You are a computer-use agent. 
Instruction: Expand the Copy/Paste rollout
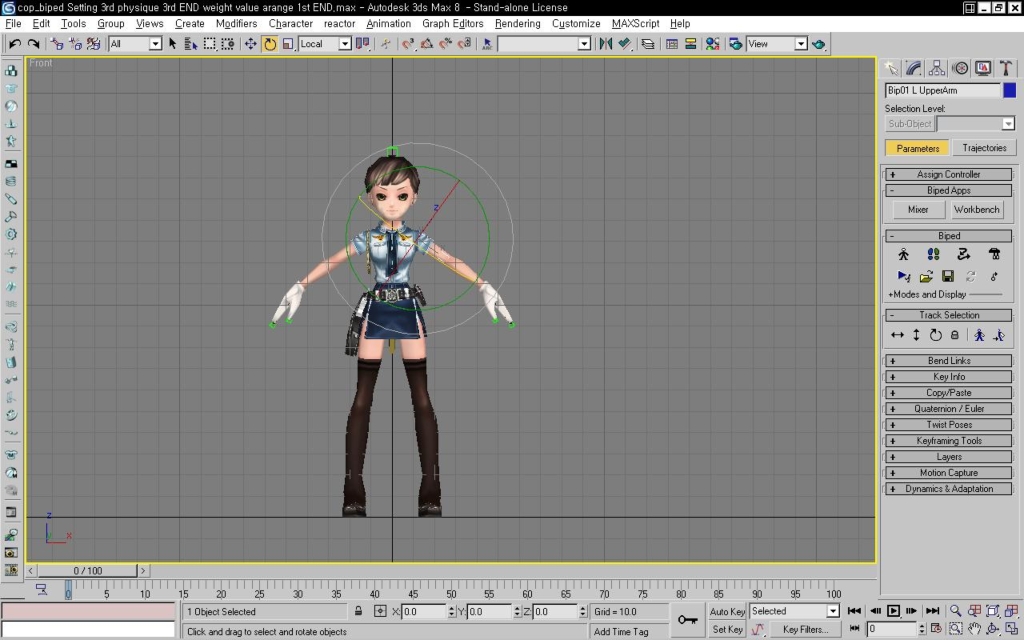[948, 392]
